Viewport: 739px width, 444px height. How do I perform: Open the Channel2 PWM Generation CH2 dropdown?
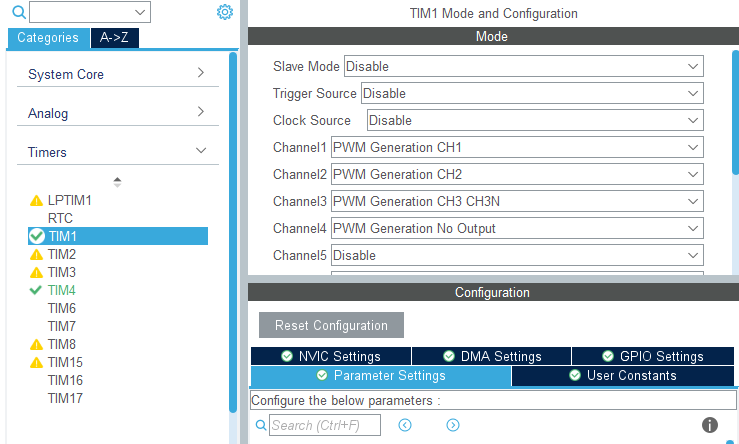click(x=517, y=174)
